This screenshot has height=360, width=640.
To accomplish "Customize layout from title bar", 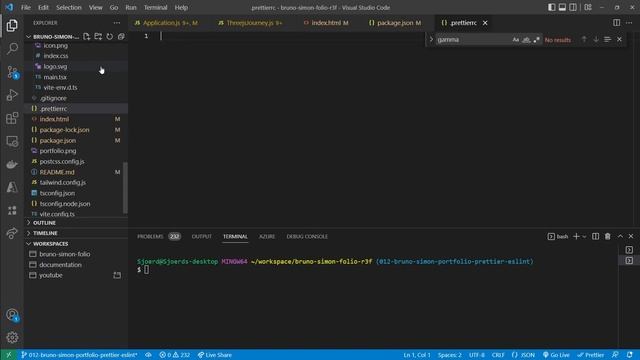I will coord(588,7).
